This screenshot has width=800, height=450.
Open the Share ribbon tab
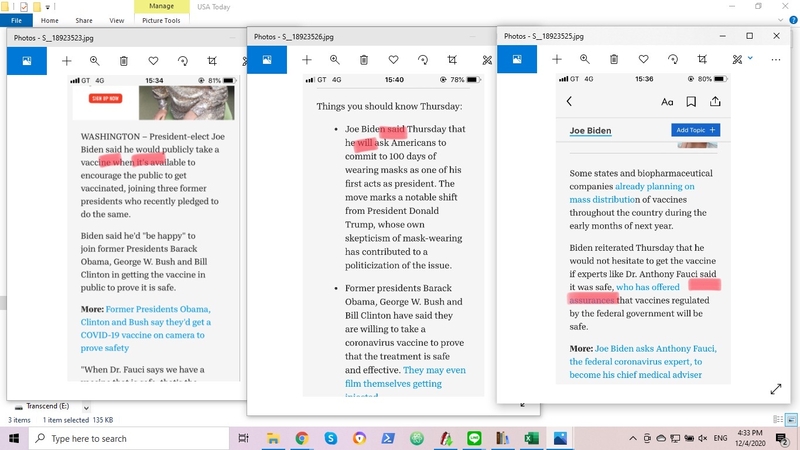[x=84, y=20]
